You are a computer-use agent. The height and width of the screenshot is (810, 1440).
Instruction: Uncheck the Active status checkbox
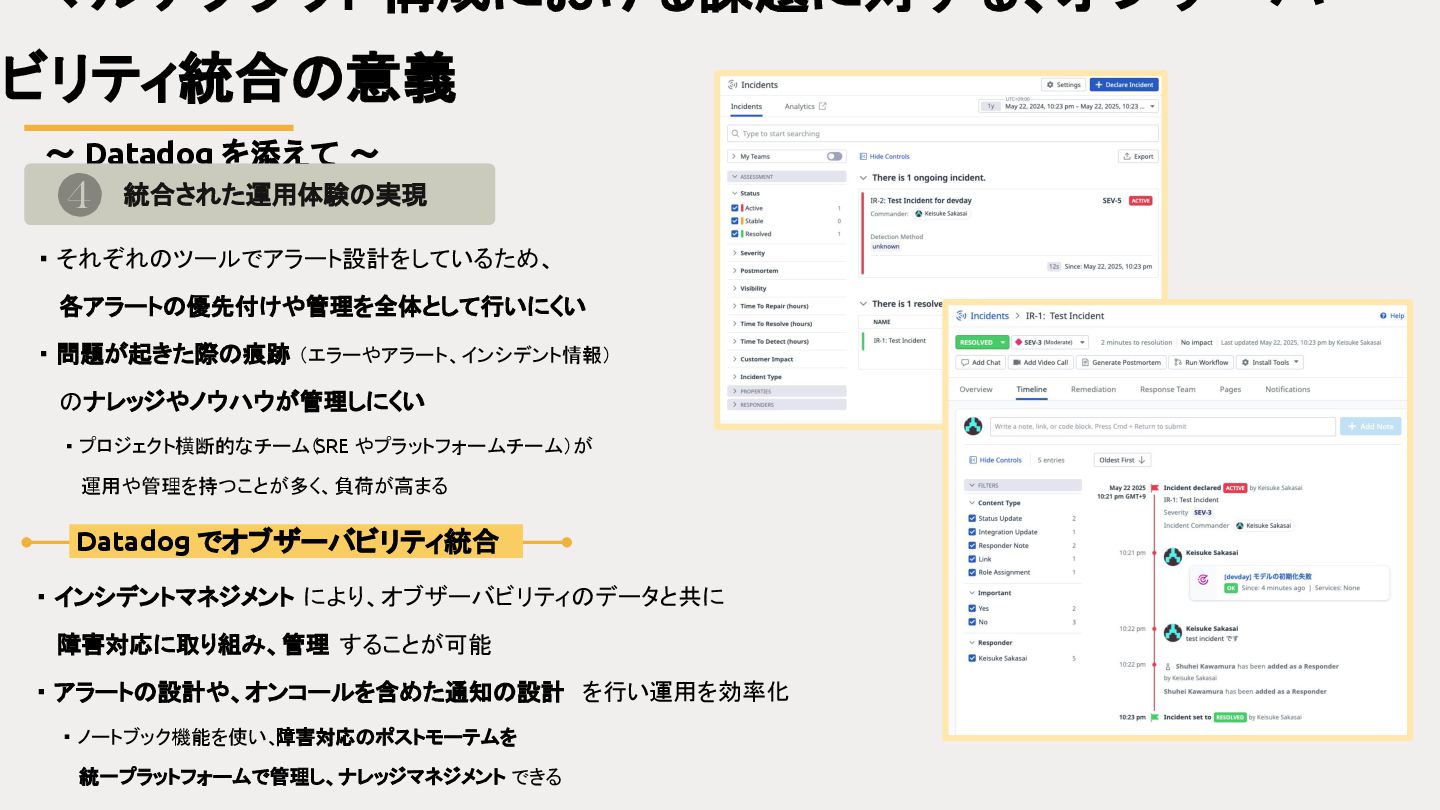click(x=735, y=208)
